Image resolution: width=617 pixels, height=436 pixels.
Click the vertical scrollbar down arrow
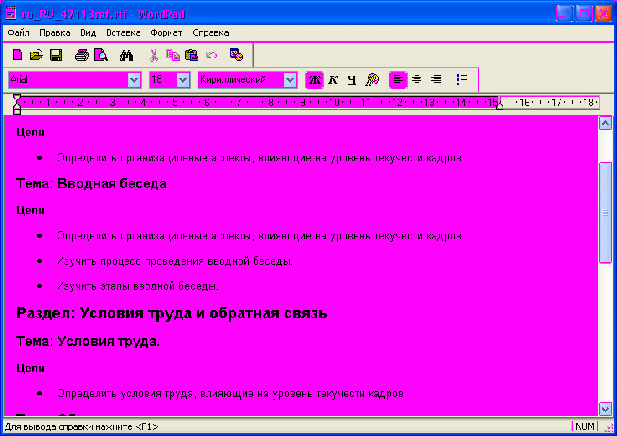(x=604, y=408)
